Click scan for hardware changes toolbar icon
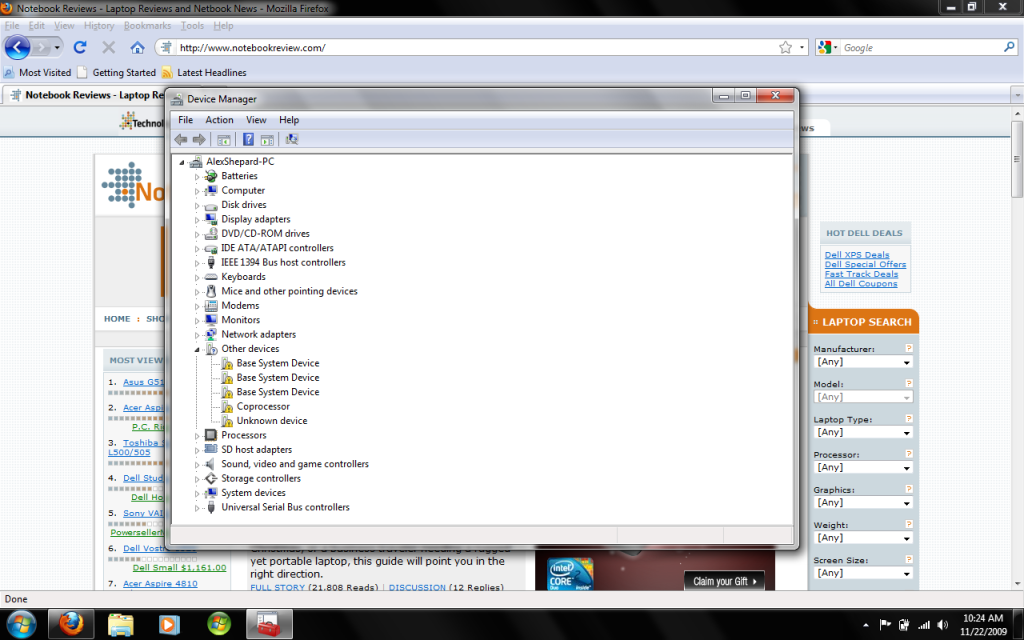 click(x=292, y=139)
